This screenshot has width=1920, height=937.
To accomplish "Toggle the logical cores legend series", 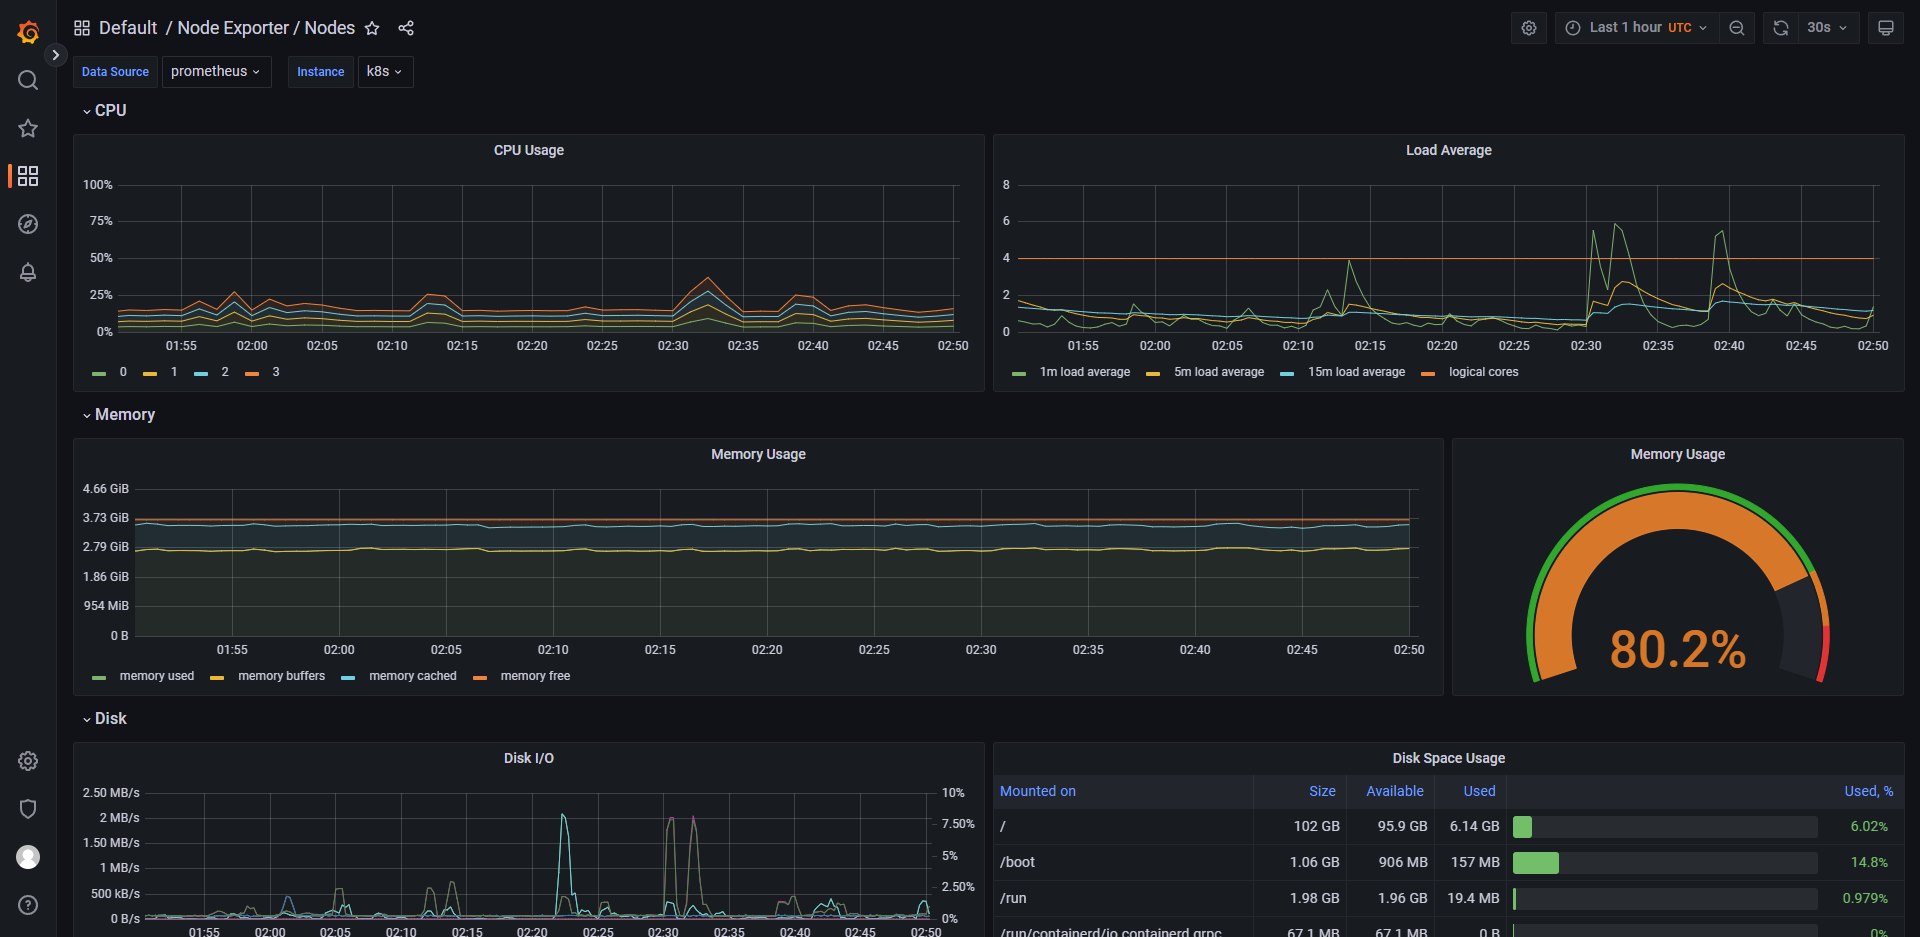I will pos(1483,372).
